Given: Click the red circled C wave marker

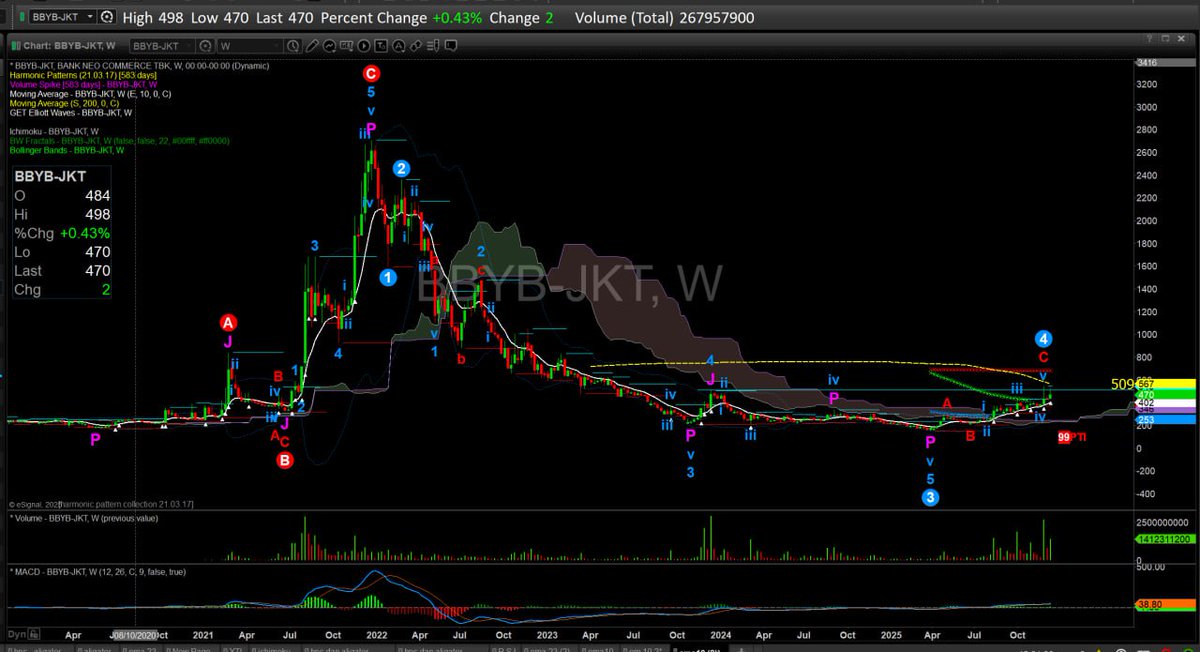Looking at the screenshot, I should [x=371, y=72].
